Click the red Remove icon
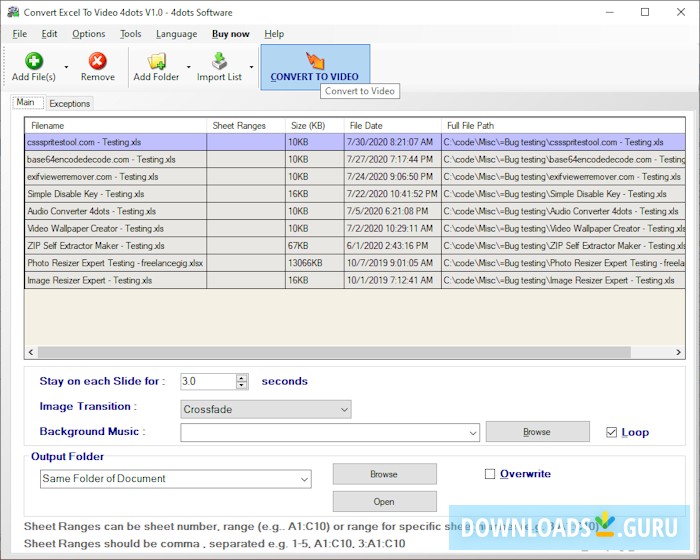Screen dimensions: 700x560 pyautogui.click(x=97, y=61)
